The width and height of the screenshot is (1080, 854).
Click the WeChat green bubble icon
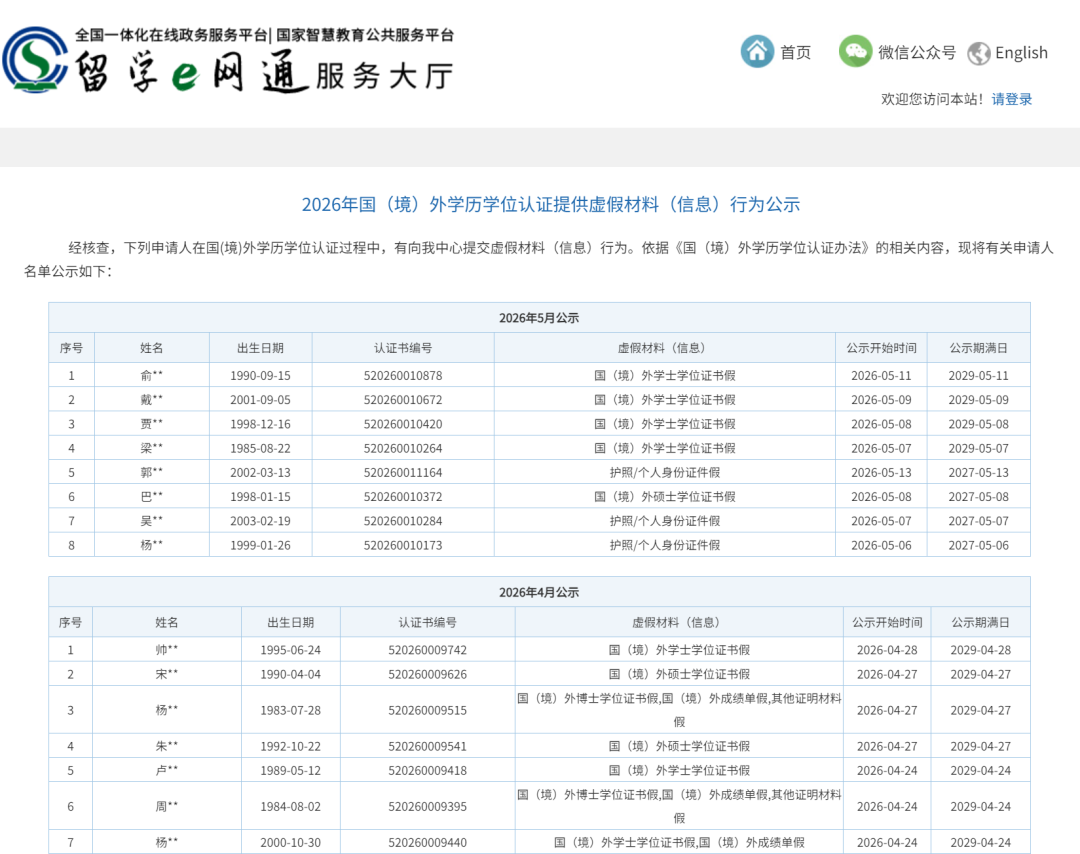pyautogui.click(x=855, y=52)
